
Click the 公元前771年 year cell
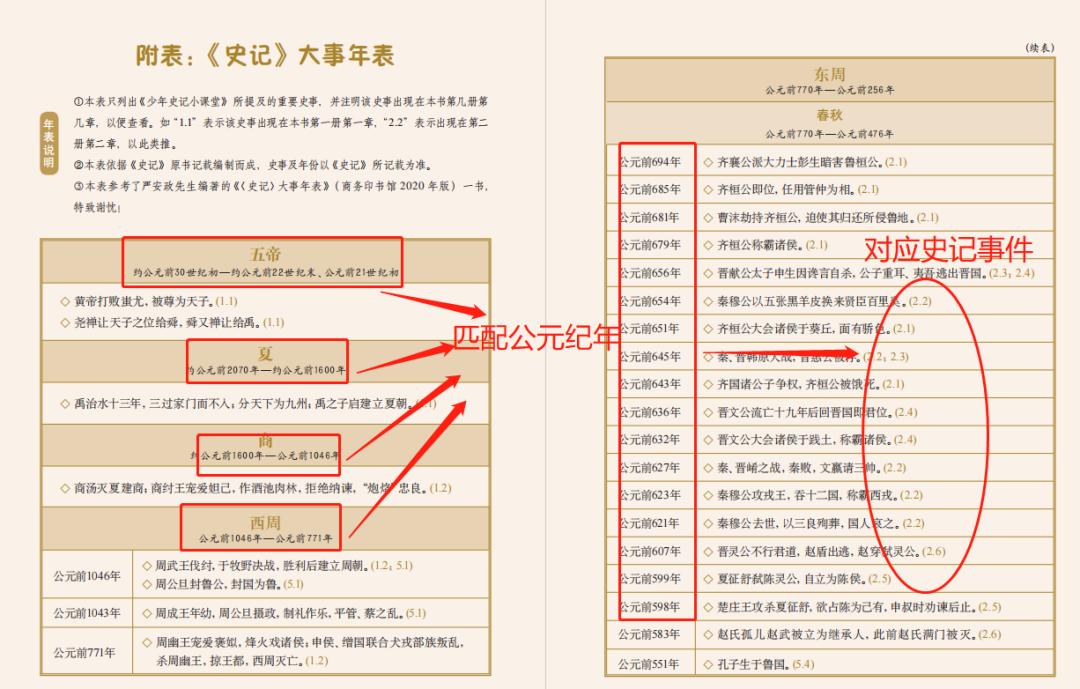point(85,652)
